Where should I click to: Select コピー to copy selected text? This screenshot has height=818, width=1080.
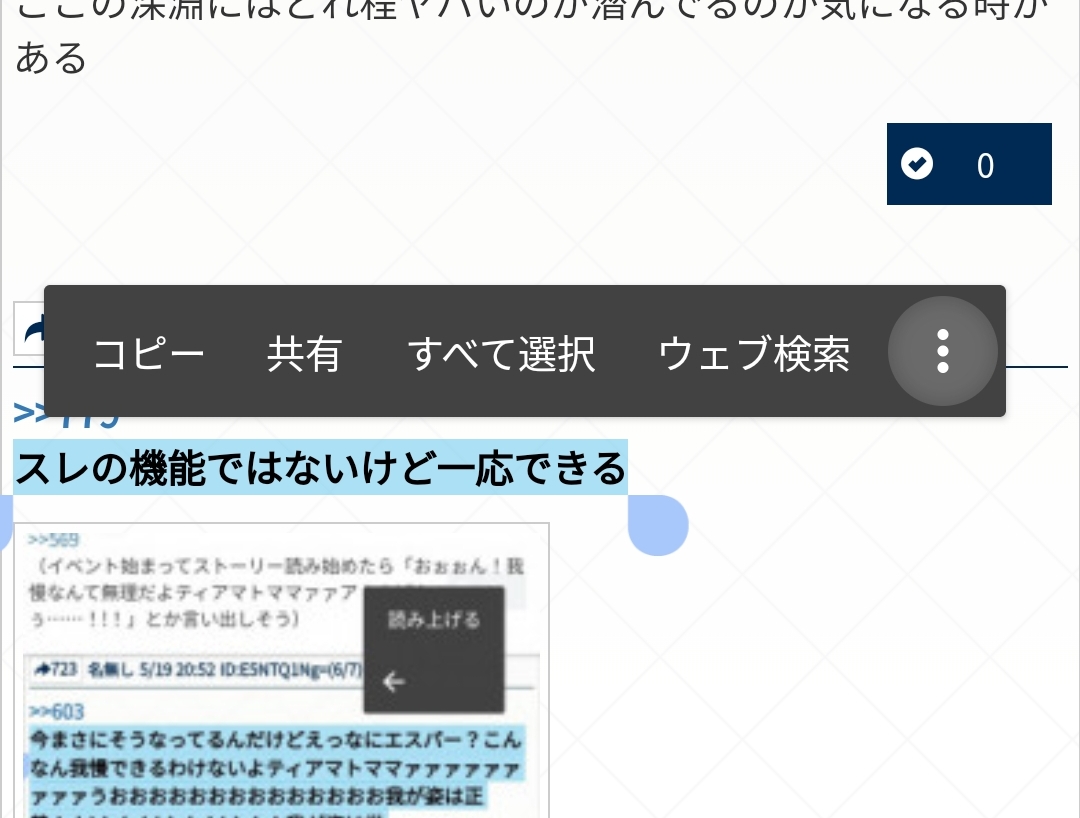(148, 353)
